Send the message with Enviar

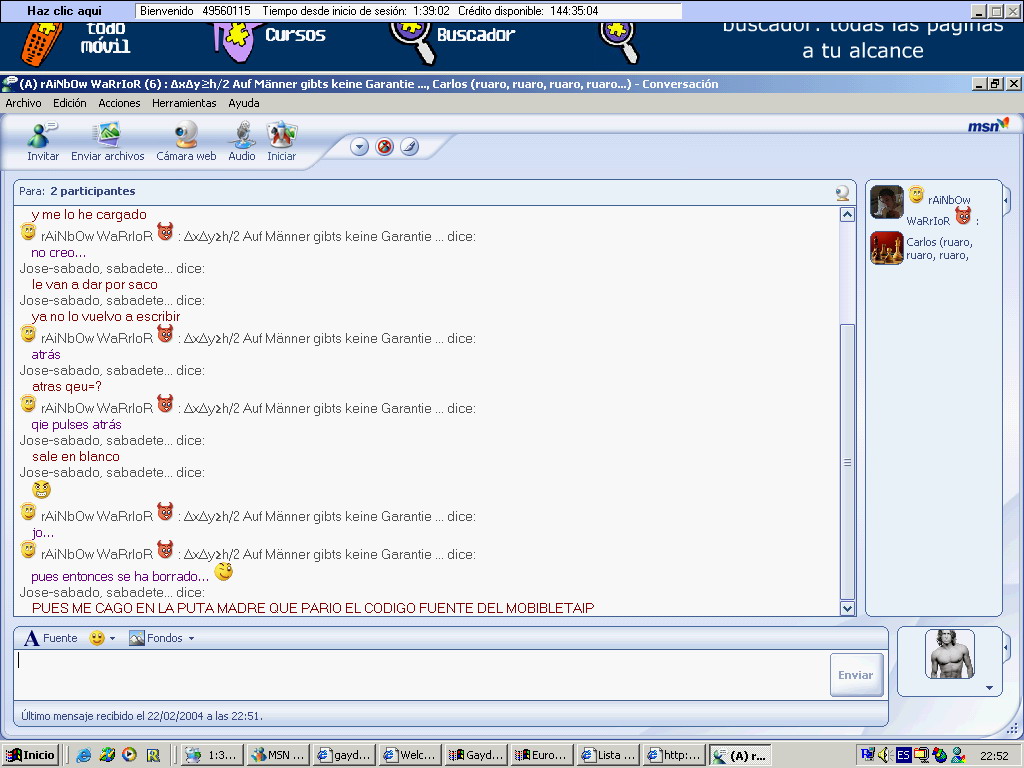coord(856,675)
